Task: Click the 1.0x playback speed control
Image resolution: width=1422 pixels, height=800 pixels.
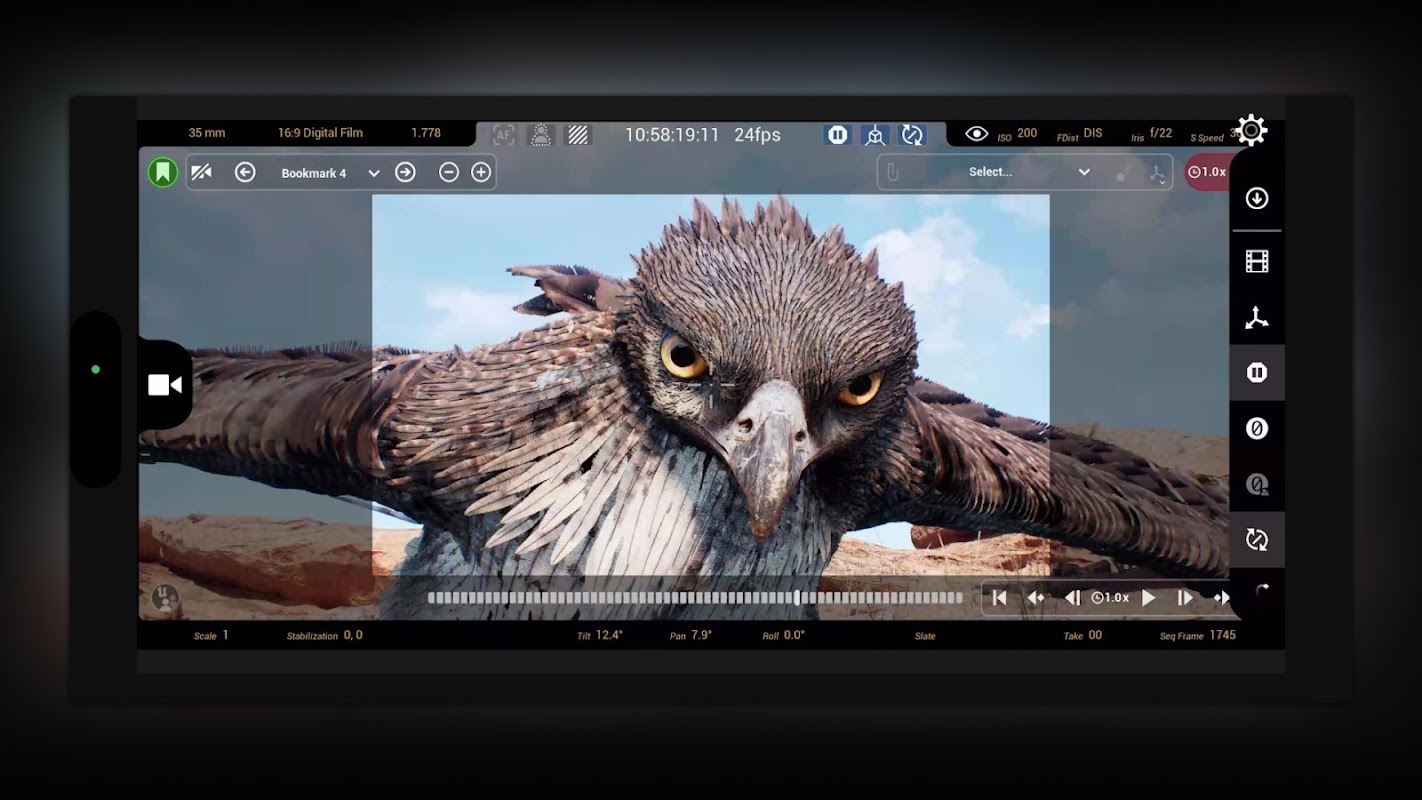Action: coord(1110,598)
